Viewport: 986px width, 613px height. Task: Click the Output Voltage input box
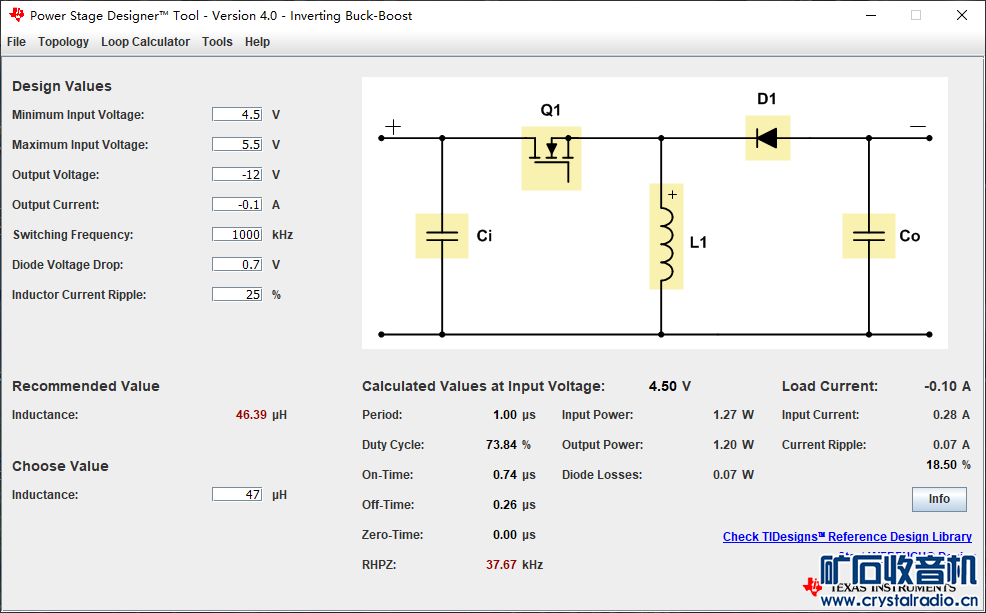[237, 175]
